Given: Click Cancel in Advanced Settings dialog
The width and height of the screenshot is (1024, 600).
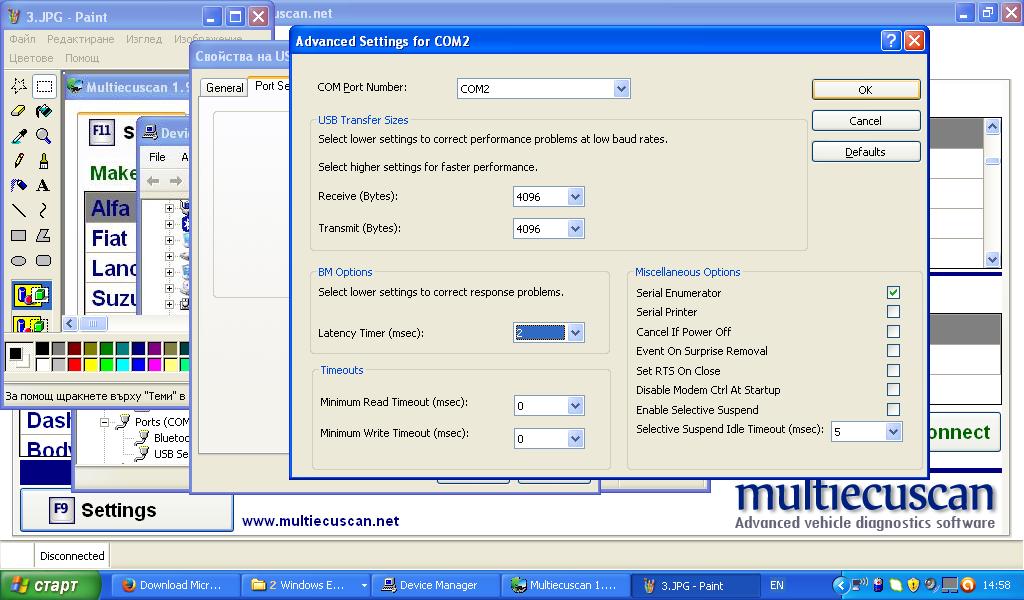Looking at the screenshot, I should [866, 121].
